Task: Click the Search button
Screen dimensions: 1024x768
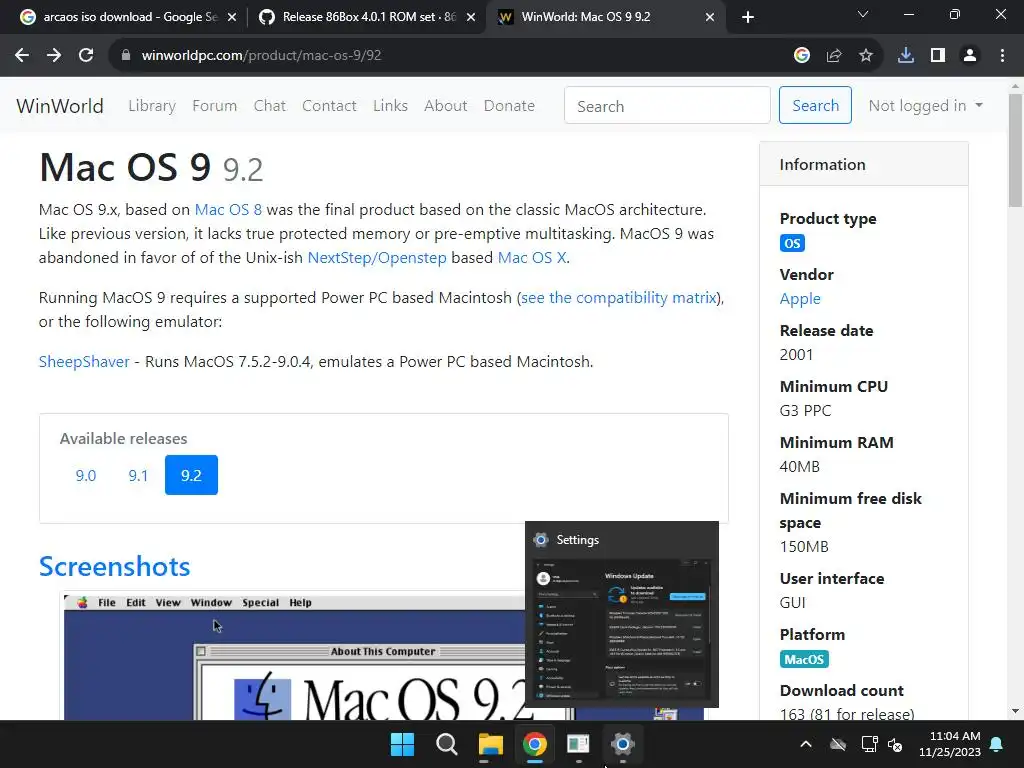Action: click(815, 105)
